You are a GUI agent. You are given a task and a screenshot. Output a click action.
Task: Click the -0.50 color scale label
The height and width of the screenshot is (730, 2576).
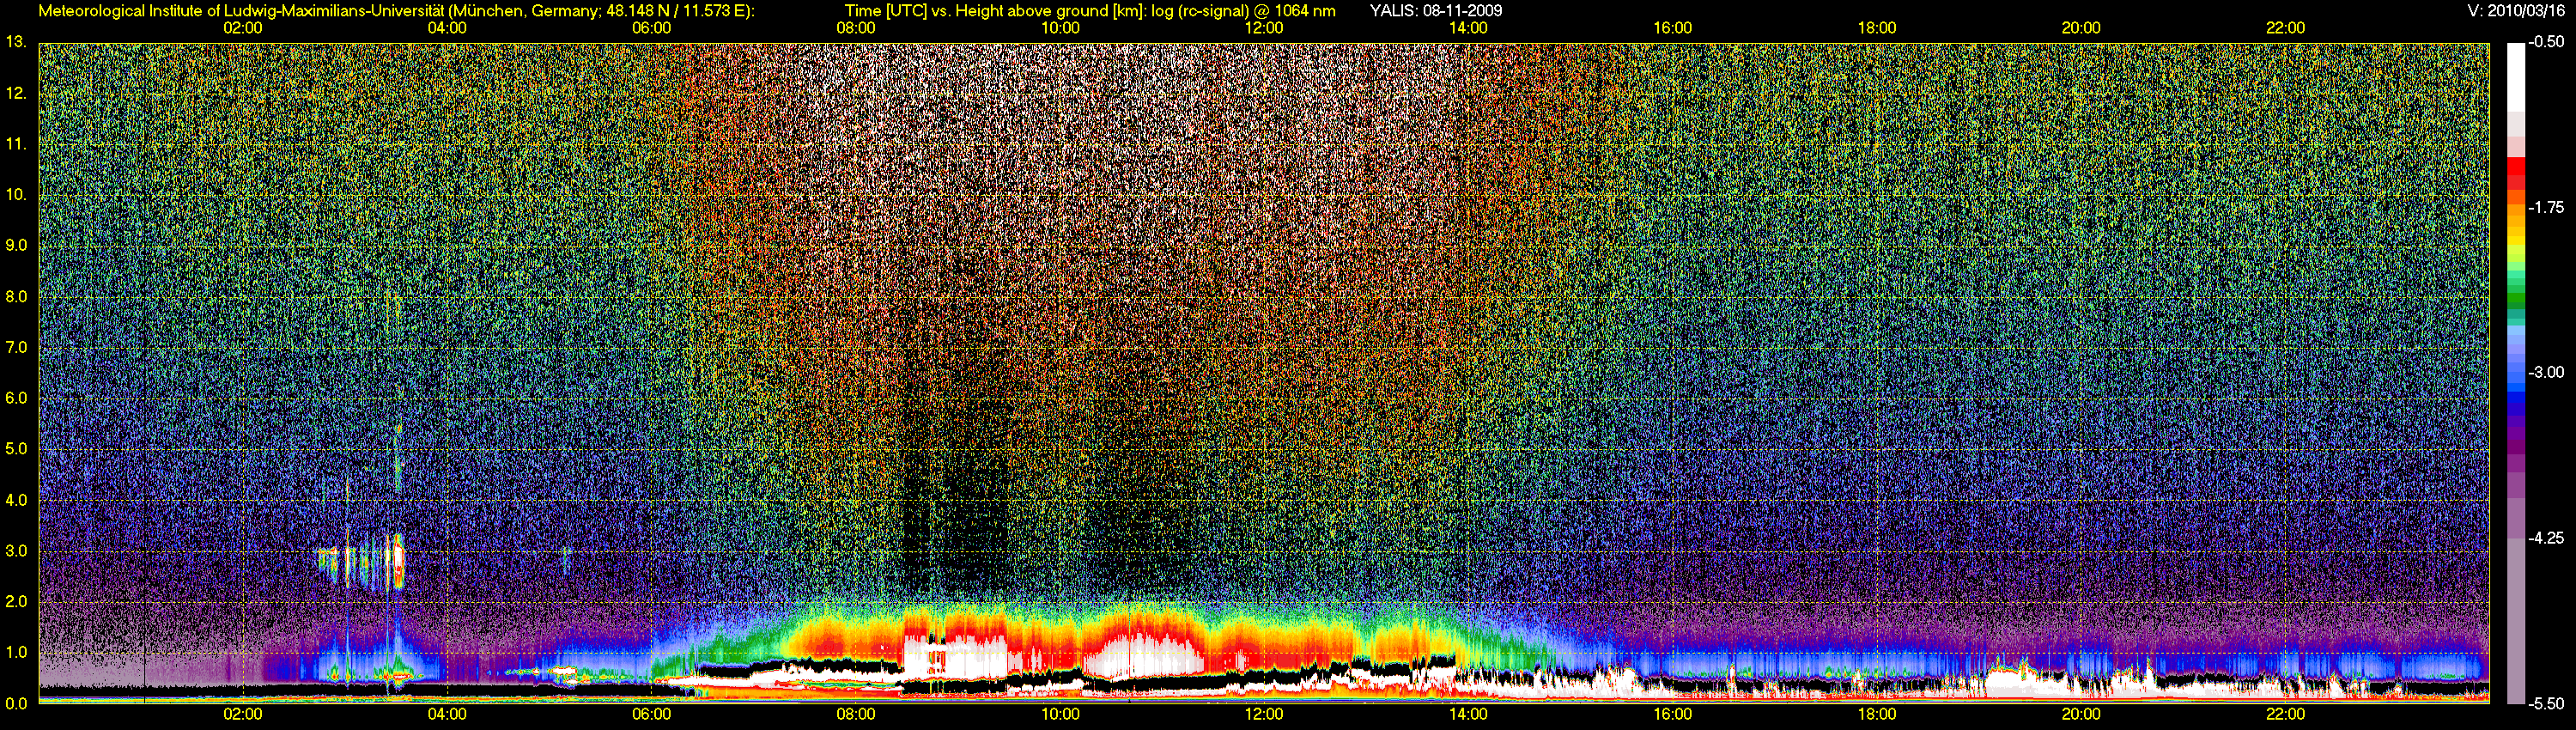[x=2546, y=42]
